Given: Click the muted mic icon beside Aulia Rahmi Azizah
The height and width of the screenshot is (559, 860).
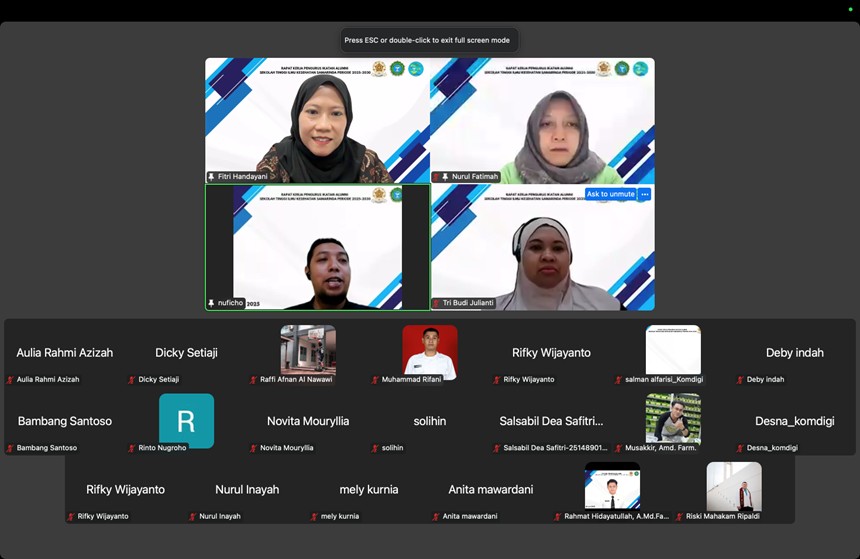Looking at the screenshot, I should [10, 380].
